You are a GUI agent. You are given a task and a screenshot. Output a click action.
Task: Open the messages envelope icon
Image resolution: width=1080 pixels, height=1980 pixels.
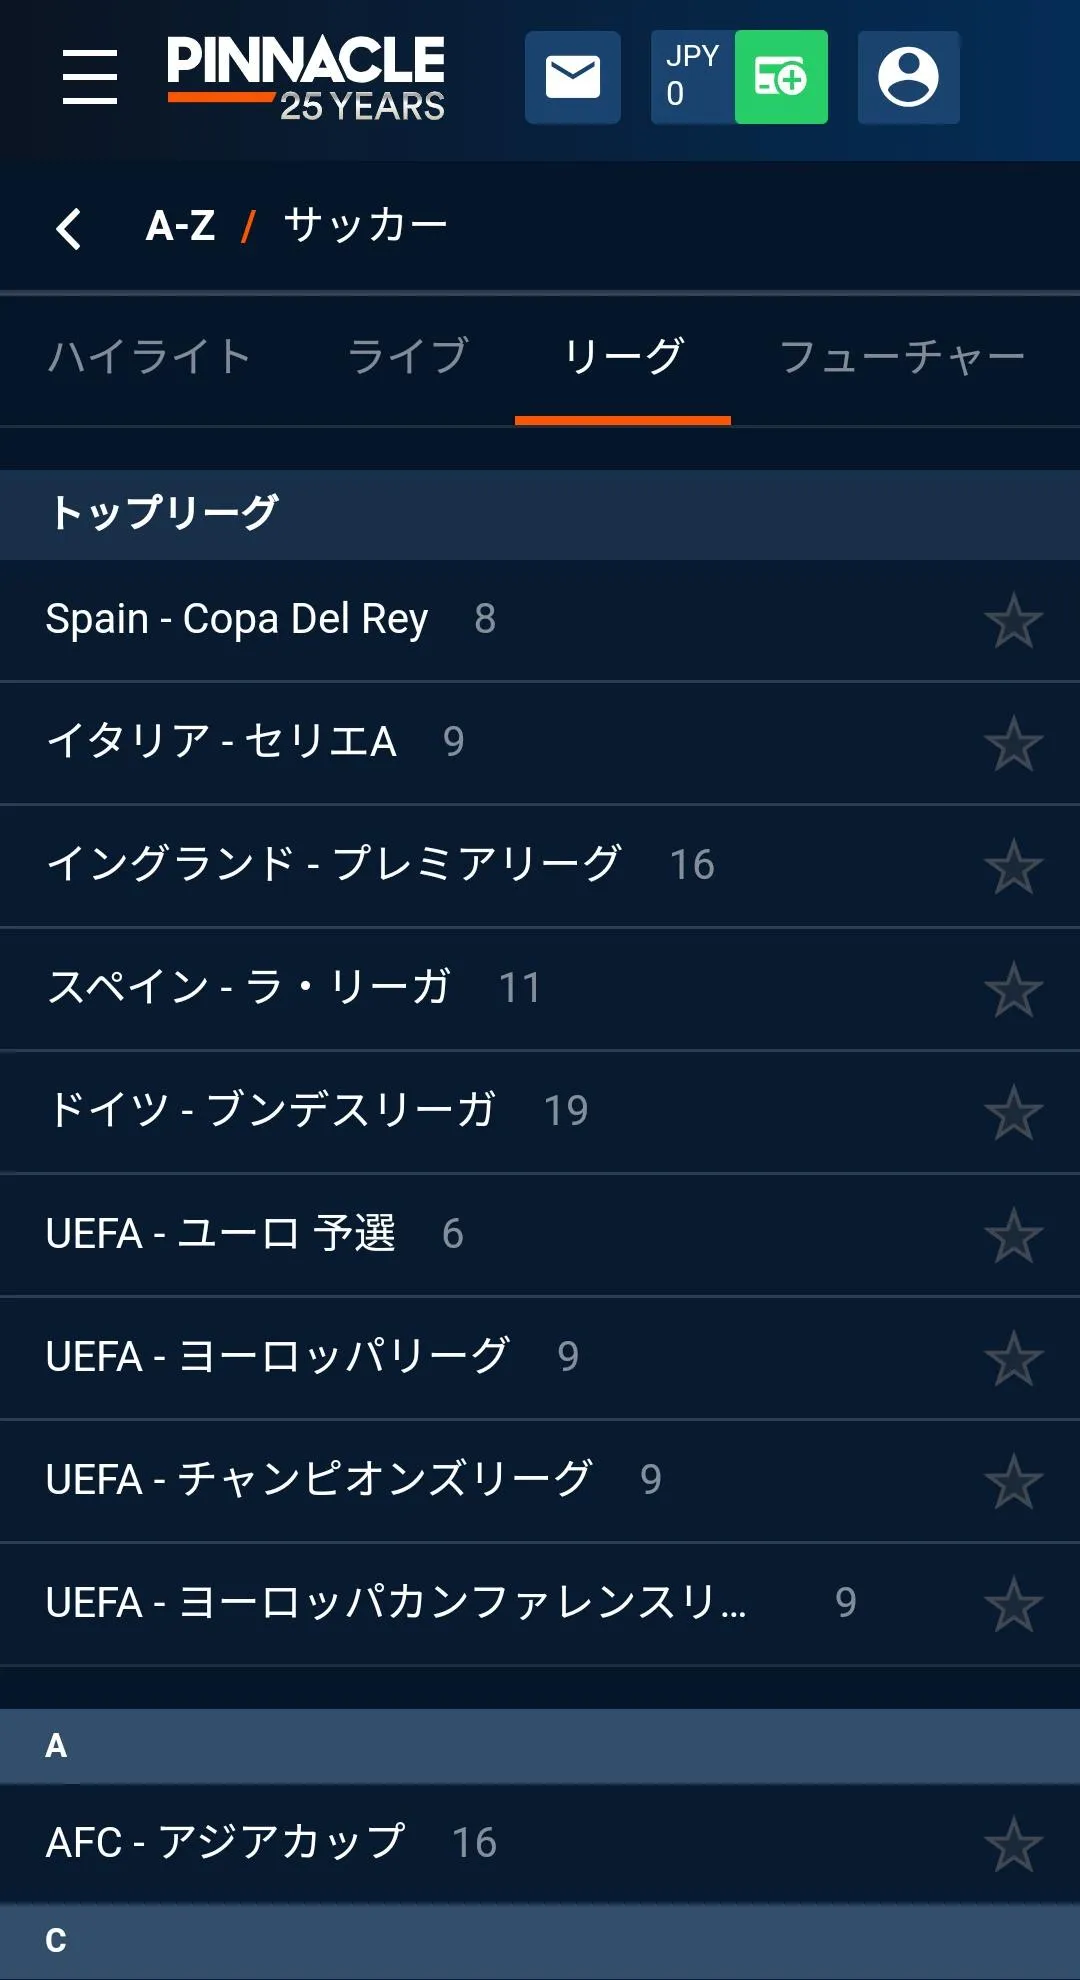coord(573,77)
